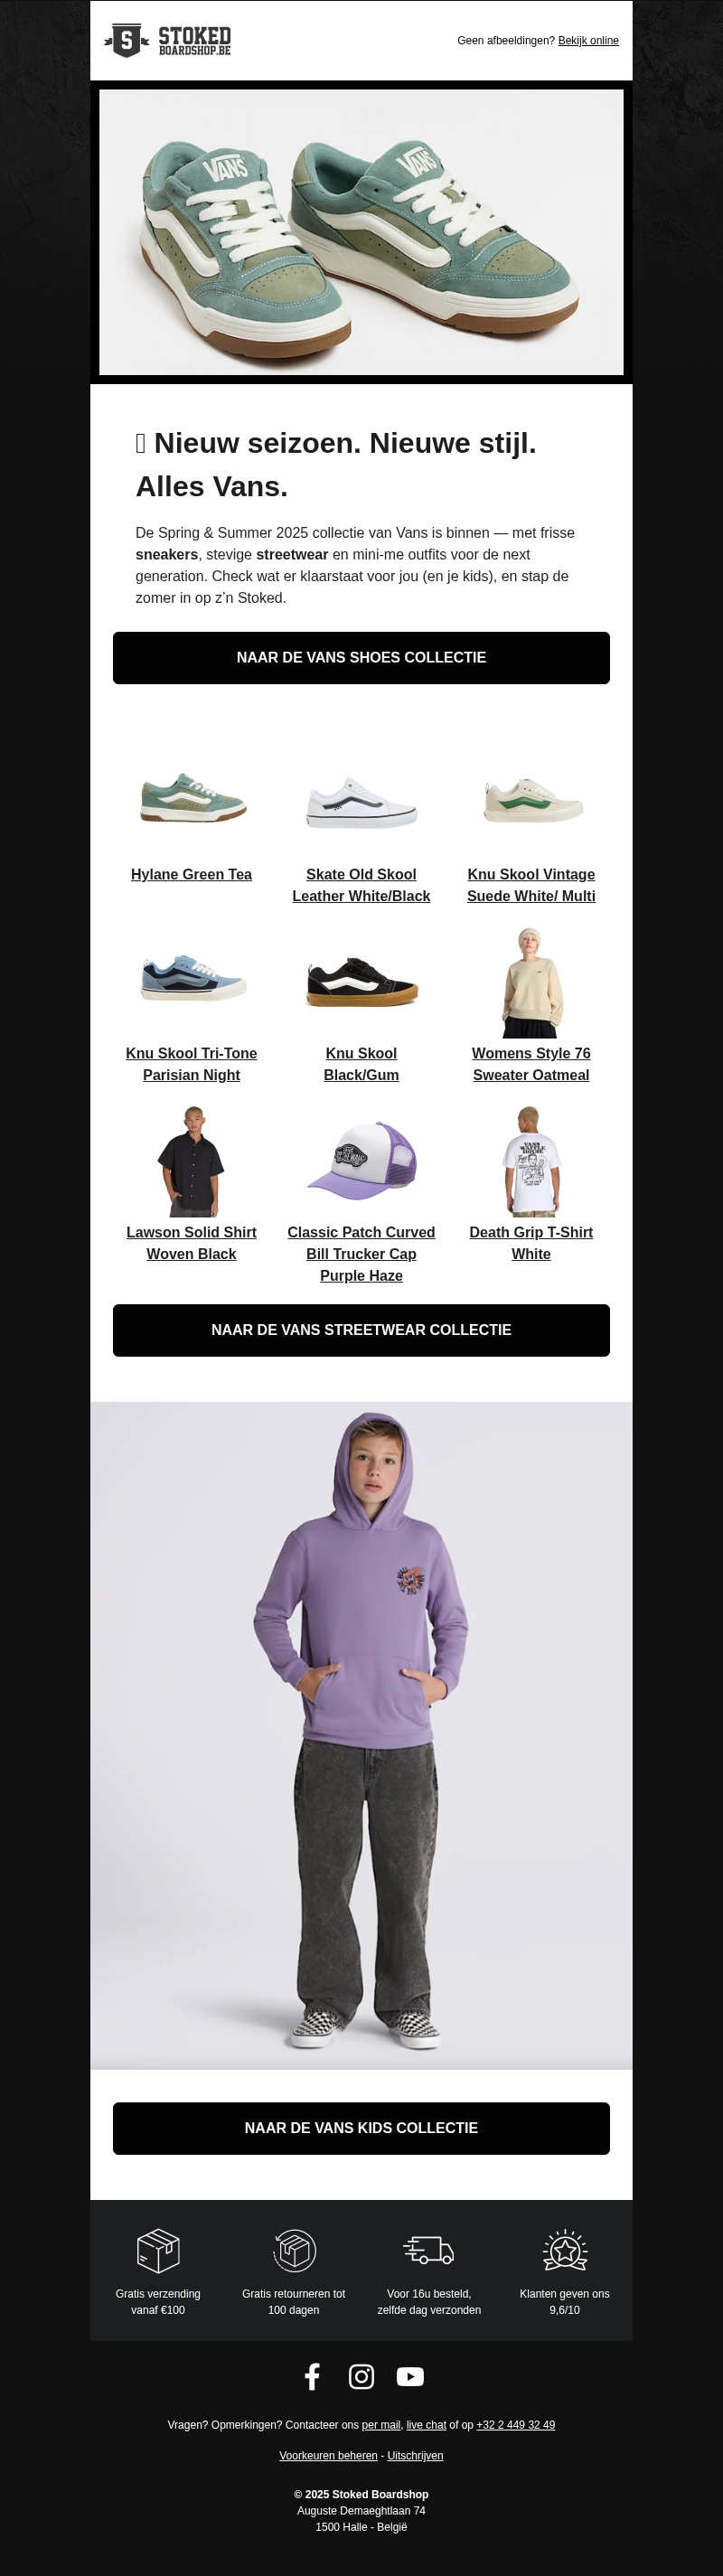Click the Stoked Boardshop logo
The height and width of the screenshot is (2576, 723).
click(x=167, y=41)
